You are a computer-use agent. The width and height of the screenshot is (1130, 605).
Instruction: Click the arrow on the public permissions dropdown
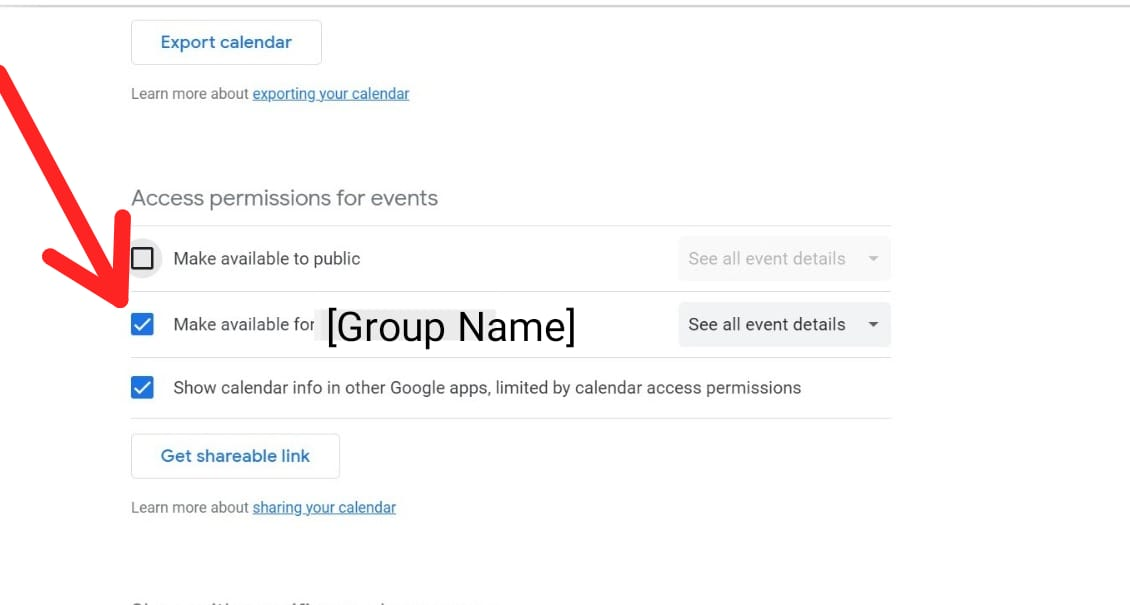click(873, 259)
